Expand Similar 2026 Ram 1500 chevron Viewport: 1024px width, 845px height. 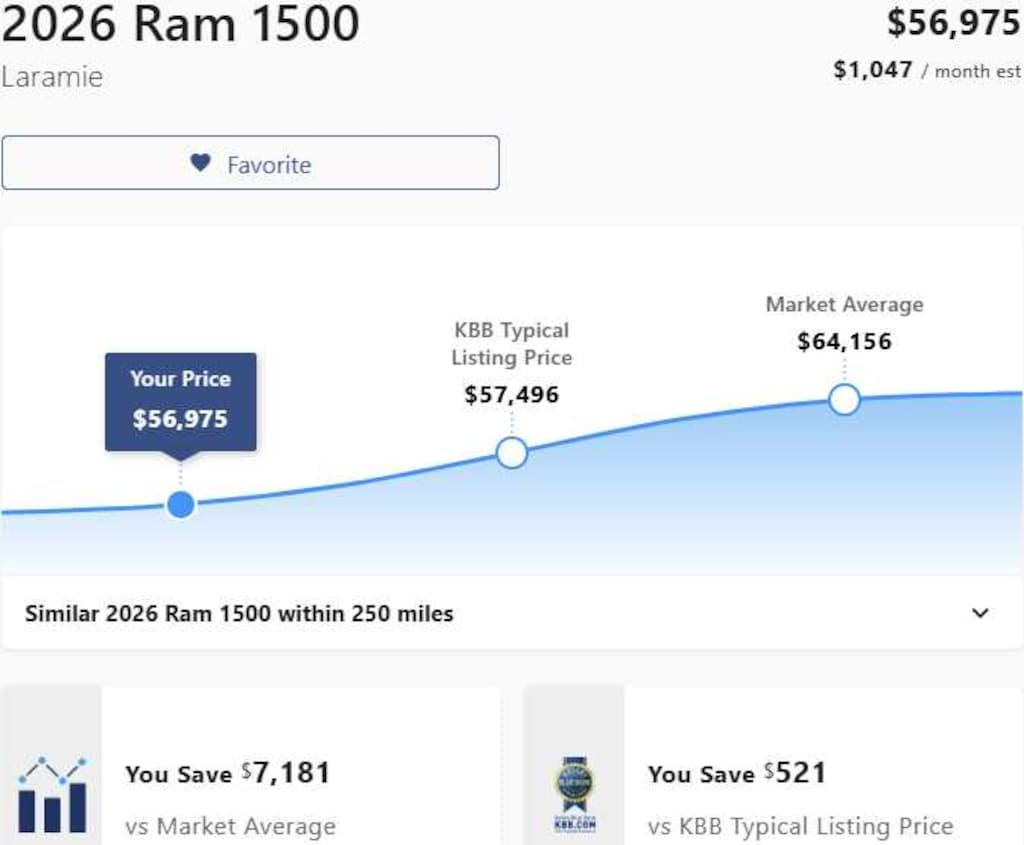[980, 613]
